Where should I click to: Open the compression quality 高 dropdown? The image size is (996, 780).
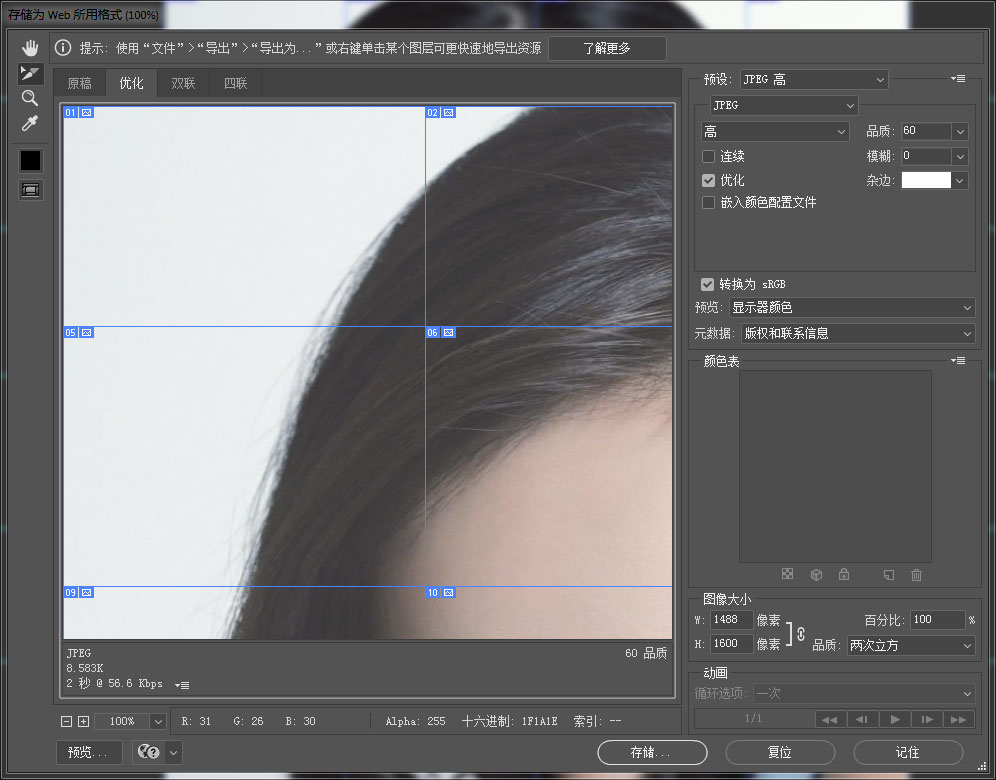tap(775, 131)
